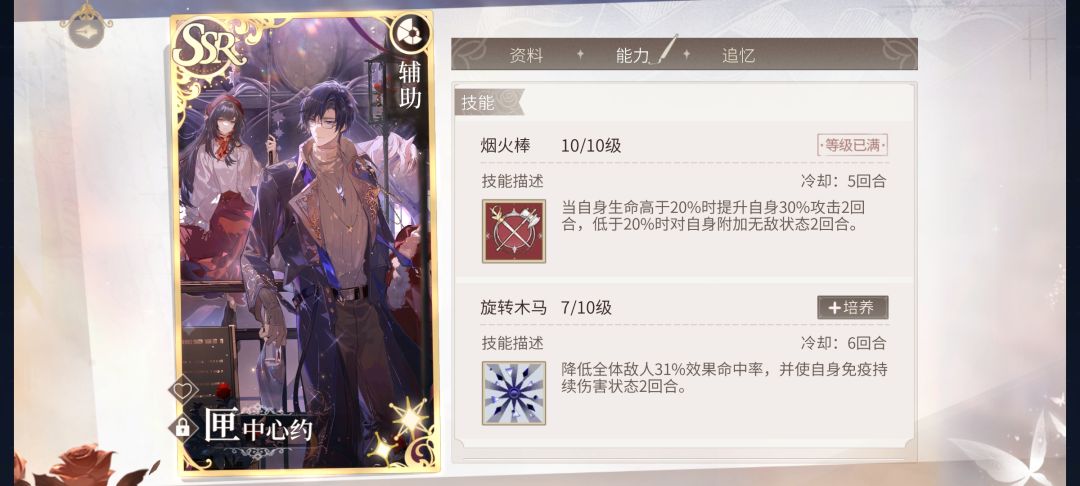Click the 等级已满 label

pyautogui.click(x=853, y=146)
